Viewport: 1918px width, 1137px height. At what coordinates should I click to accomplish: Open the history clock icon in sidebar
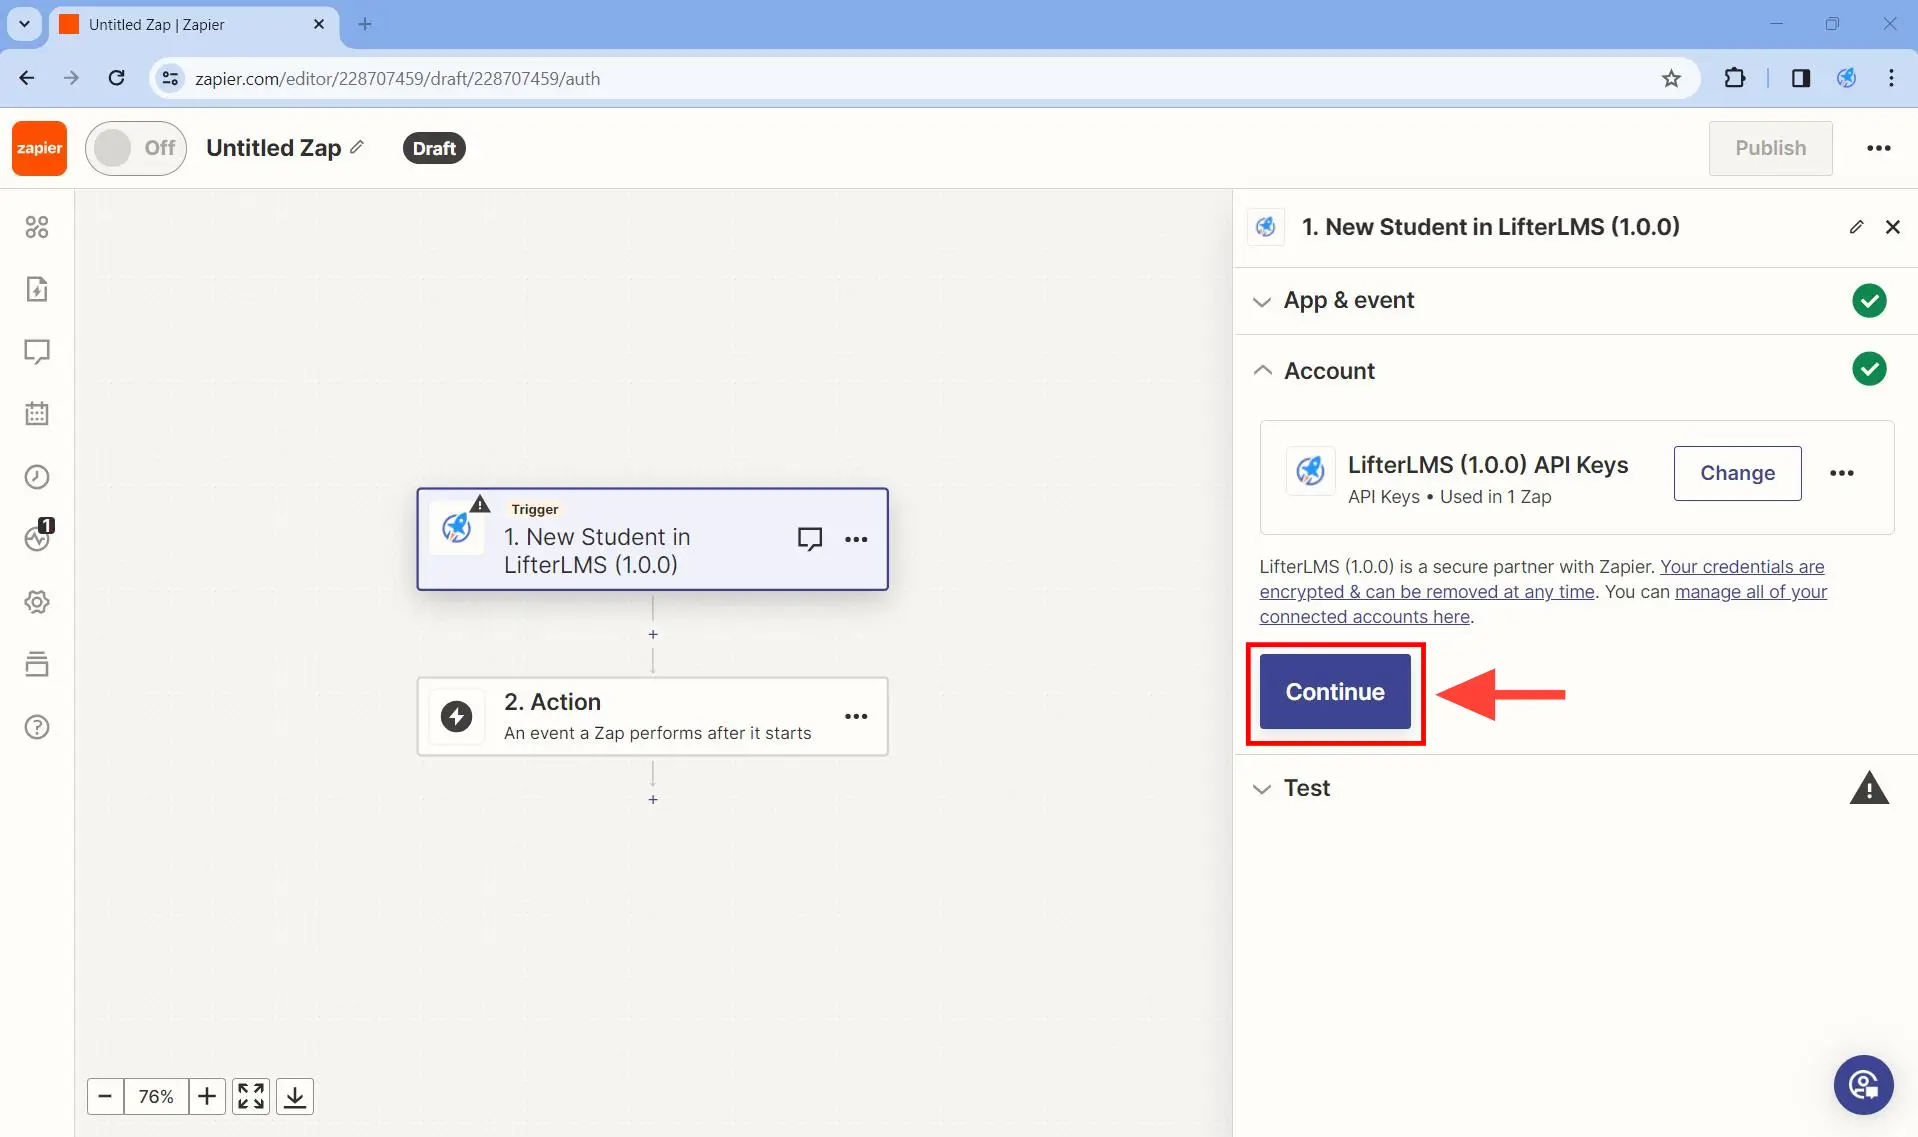pos(37,477)
